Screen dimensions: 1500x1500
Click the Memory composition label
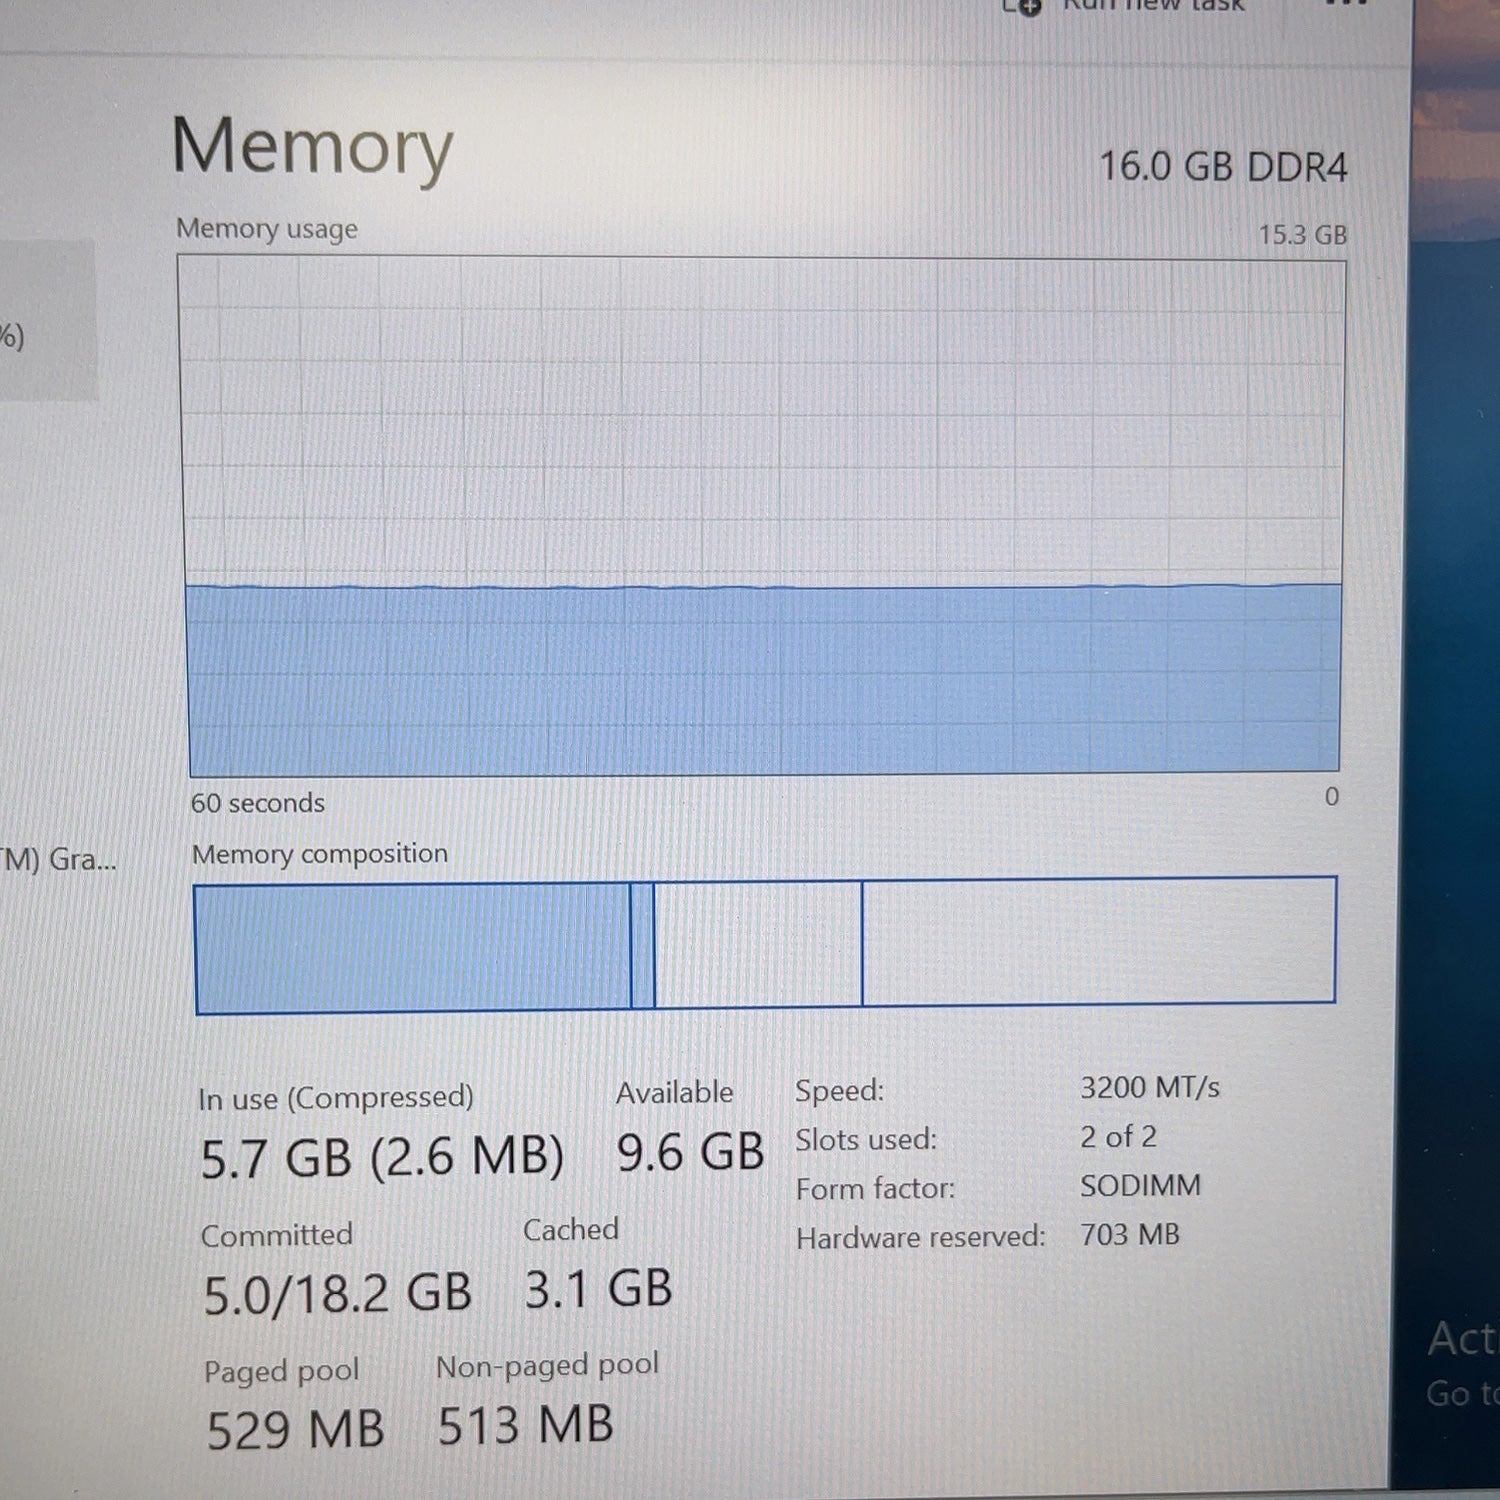pos(320,854)
